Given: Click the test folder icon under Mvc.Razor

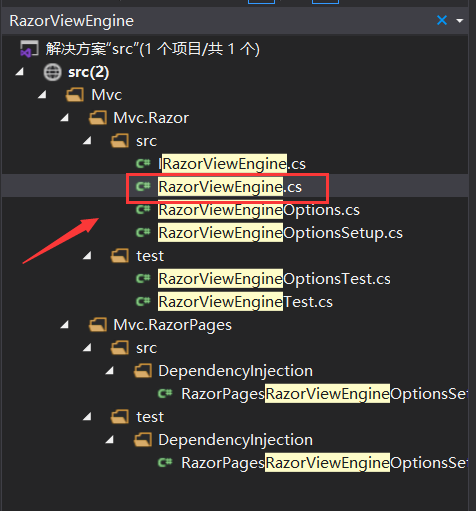Looking at the screenshot, I should (120, 256).
